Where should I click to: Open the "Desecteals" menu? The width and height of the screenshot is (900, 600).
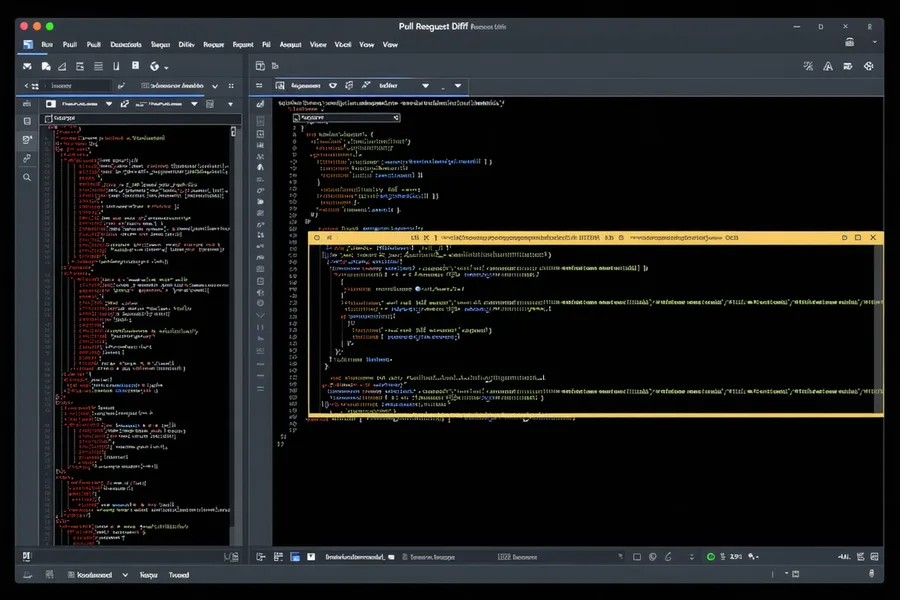[x=126, y=45]
